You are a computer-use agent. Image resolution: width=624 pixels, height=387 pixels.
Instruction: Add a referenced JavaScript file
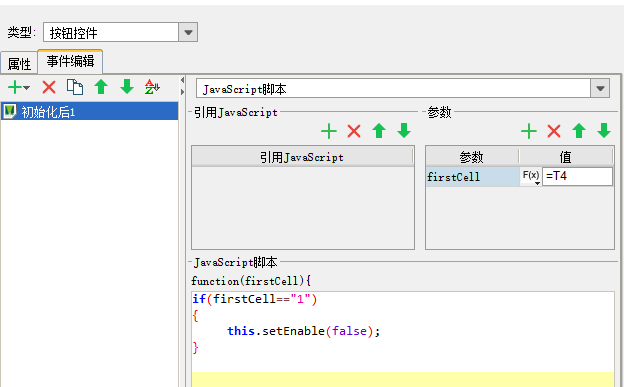click(329, 131)
